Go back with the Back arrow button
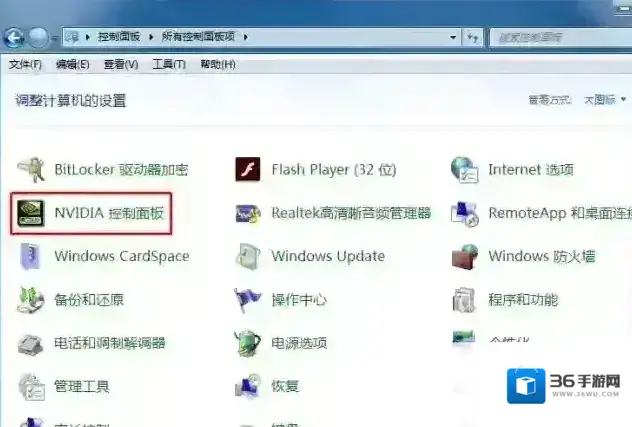The width and height of the screenshot is (632, 427). point(14,38)
